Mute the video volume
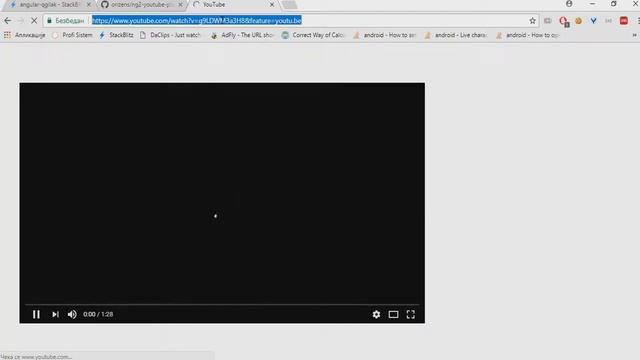This screenshot has width=640, height=360. pyautogui.click(x=72, y=314)
